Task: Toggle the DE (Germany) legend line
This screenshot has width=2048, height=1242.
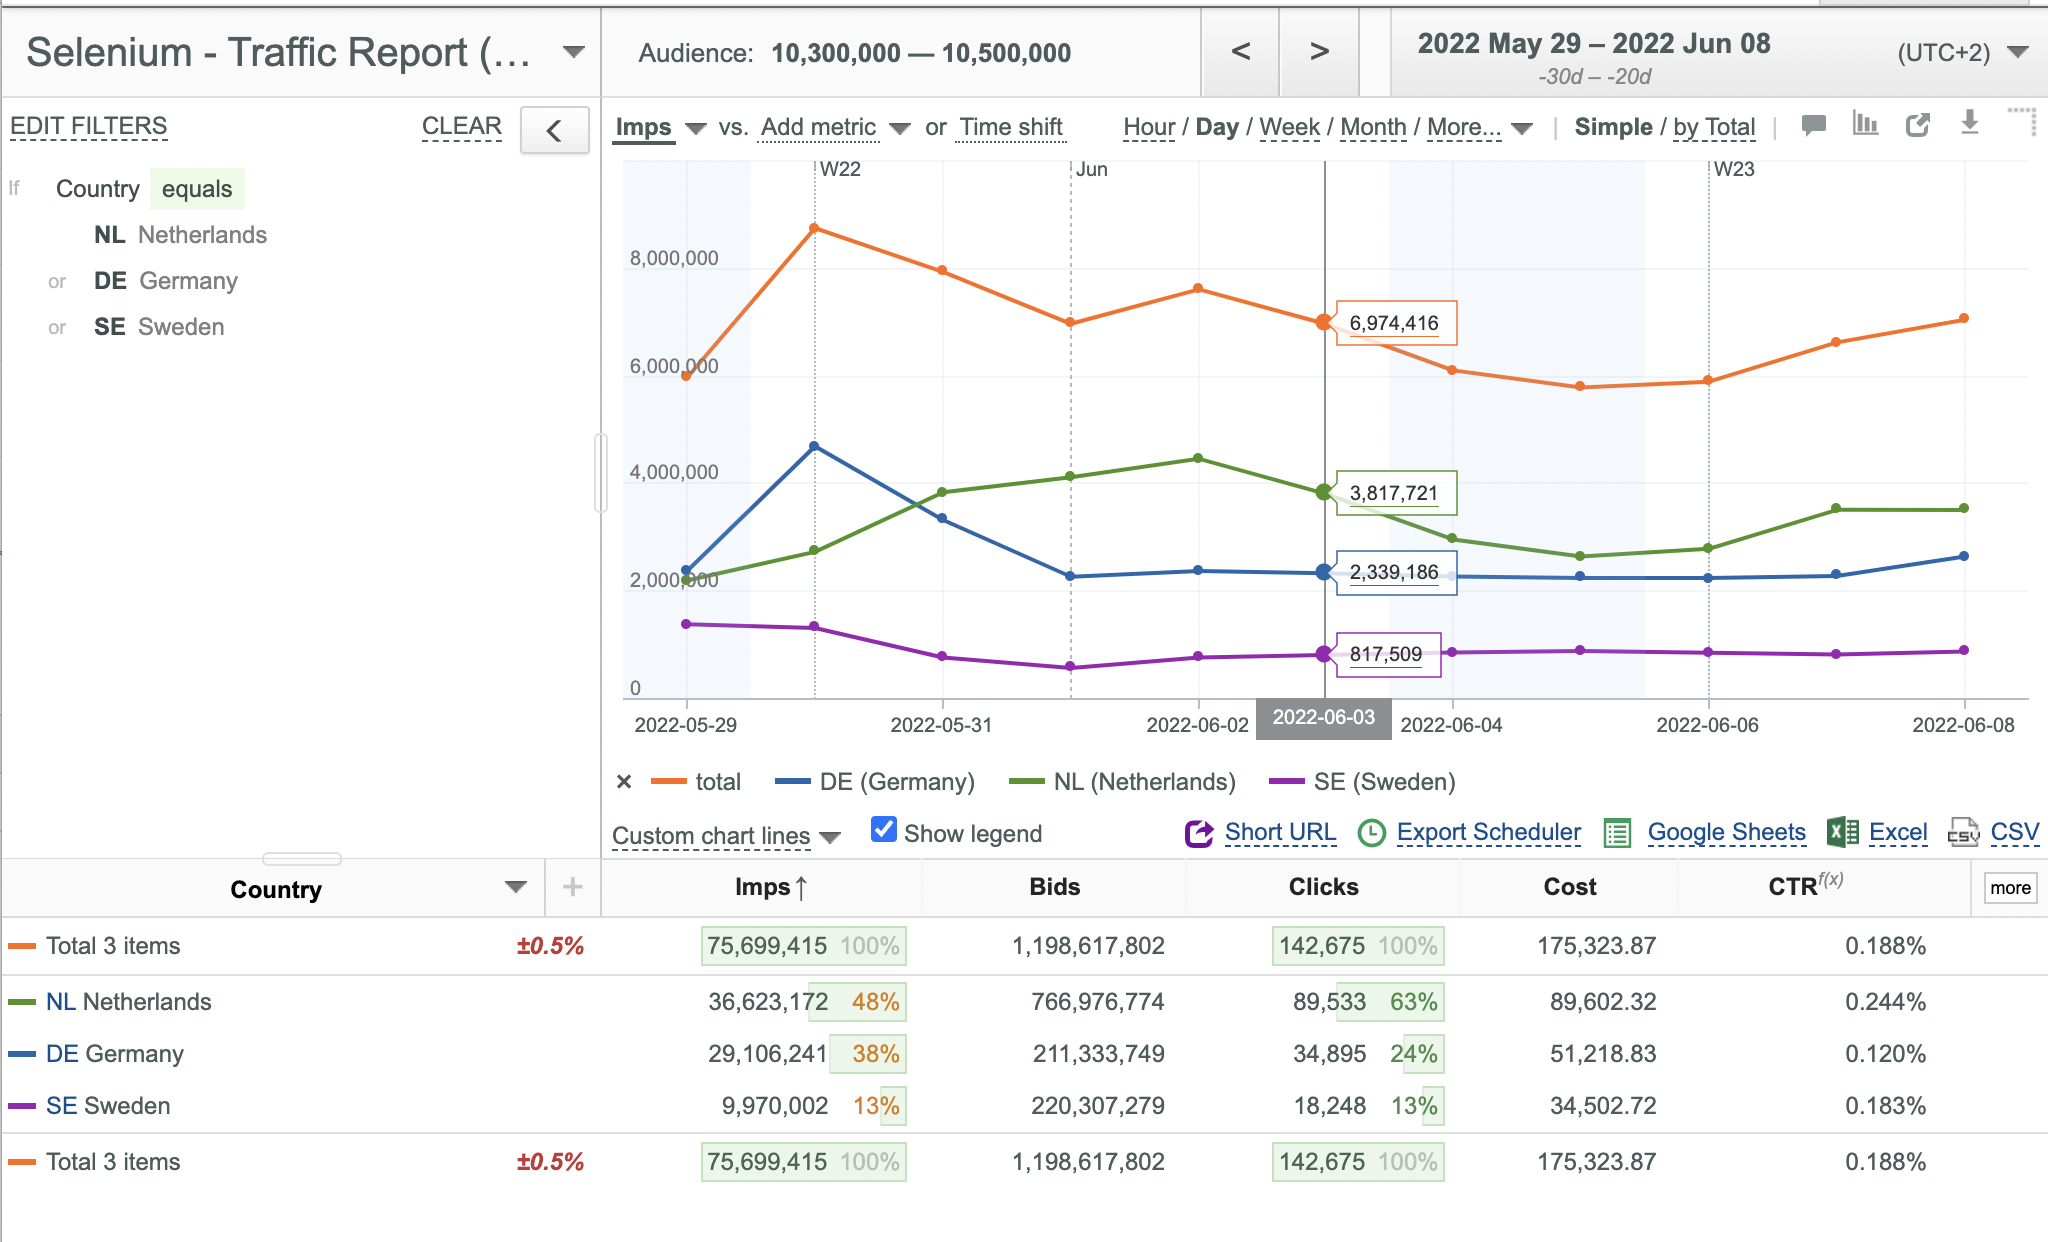Action: (874, 782)
